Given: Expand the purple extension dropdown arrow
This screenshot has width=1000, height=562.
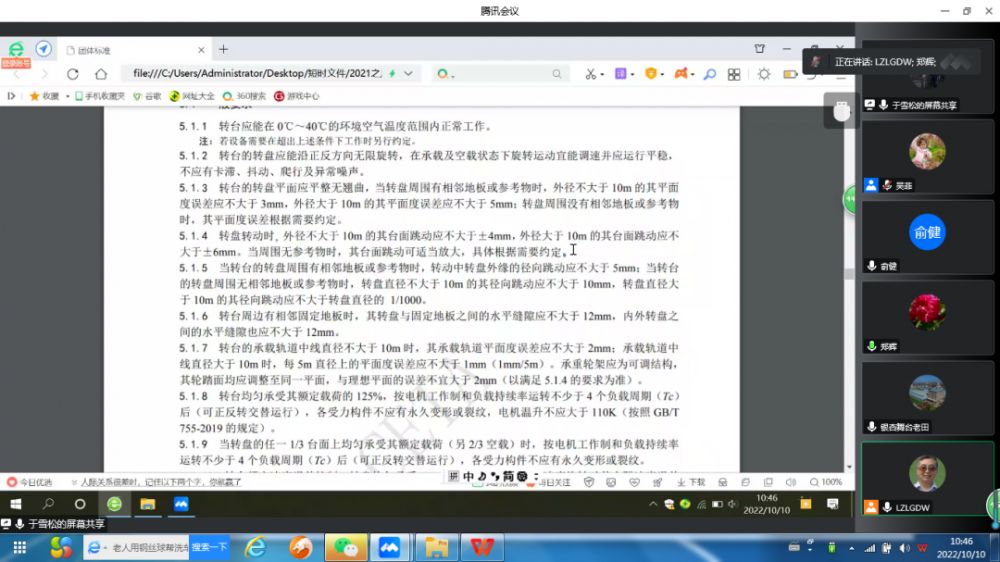Looking at the screenshot, I should click(632, 75).
